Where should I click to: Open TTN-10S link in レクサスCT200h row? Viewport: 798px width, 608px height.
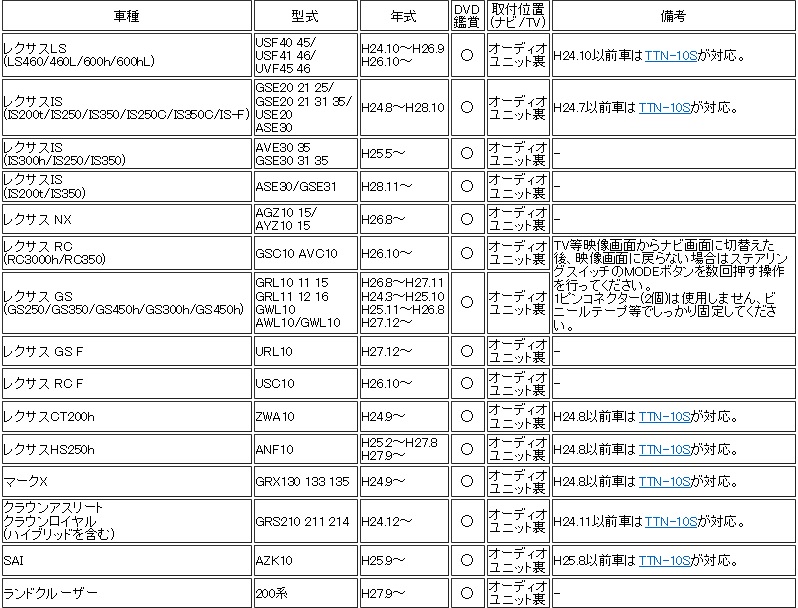tap(665, 416)
